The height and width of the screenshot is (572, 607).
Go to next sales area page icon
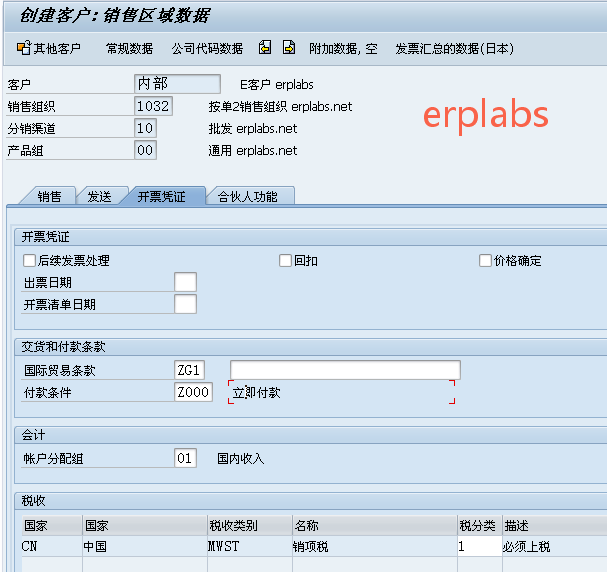(x=289, y=48)
